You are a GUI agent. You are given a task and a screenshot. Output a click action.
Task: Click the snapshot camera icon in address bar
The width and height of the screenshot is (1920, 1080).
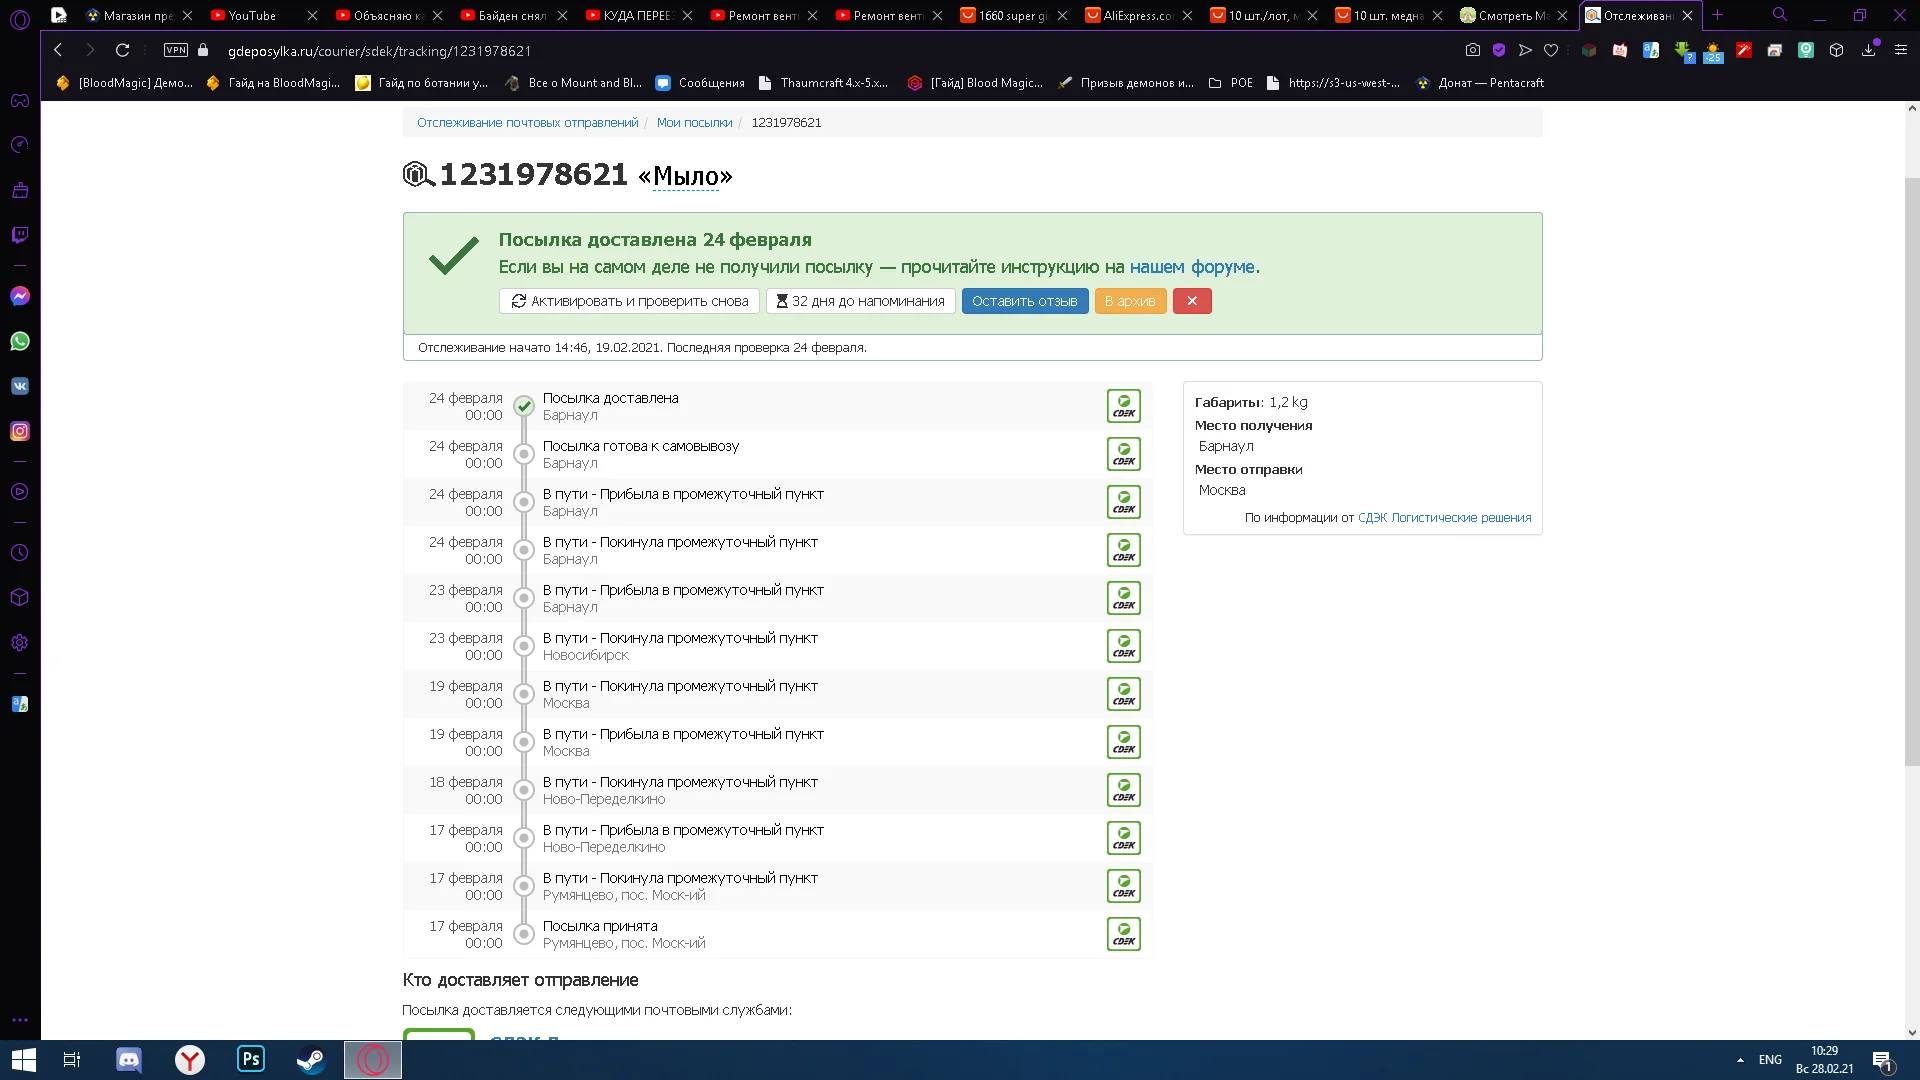click(1472, 50)
